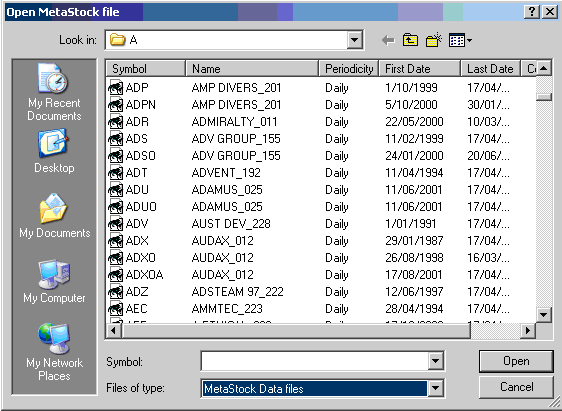Close the Open MetaStock file dialog
This screenshot has height=411, width=562.
549,12
